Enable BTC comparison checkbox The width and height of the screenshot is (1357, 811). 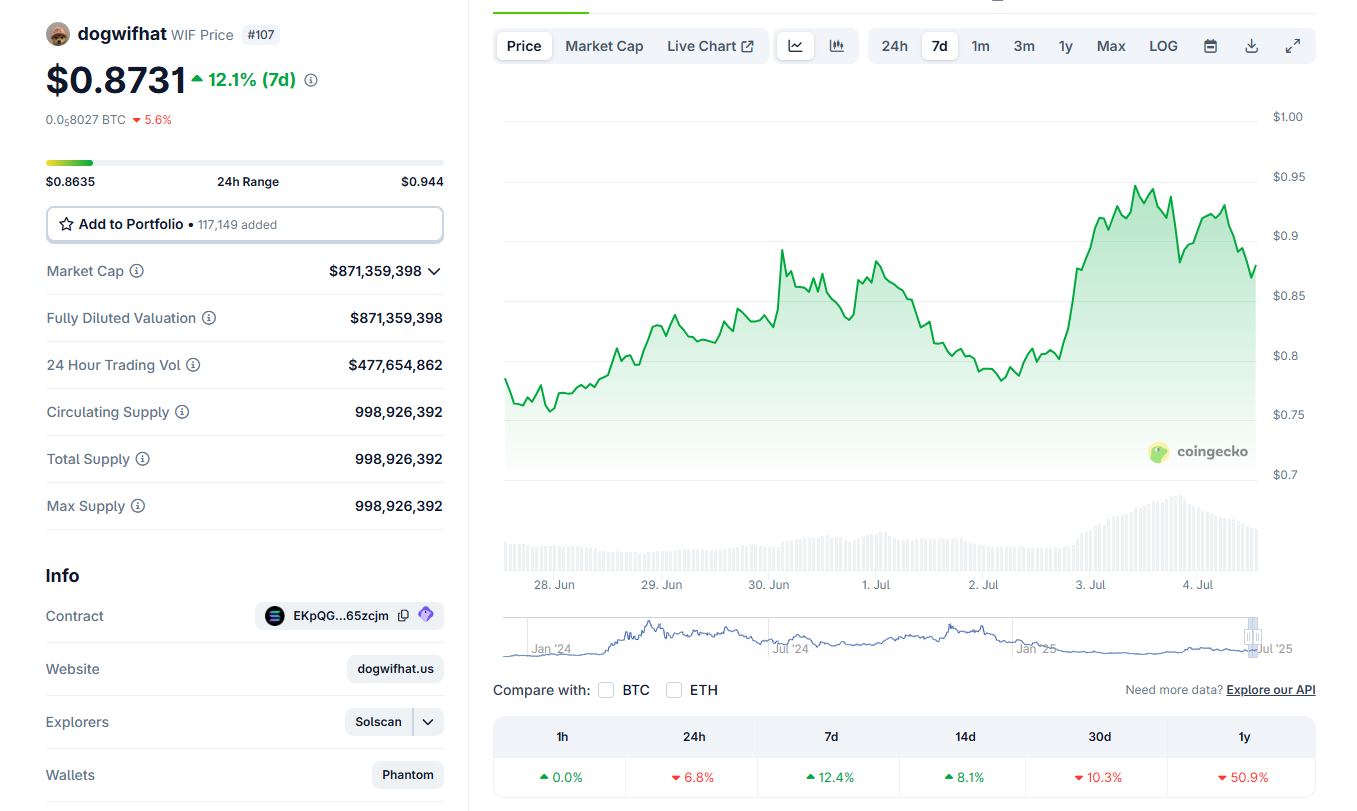[x=606, y=690]
